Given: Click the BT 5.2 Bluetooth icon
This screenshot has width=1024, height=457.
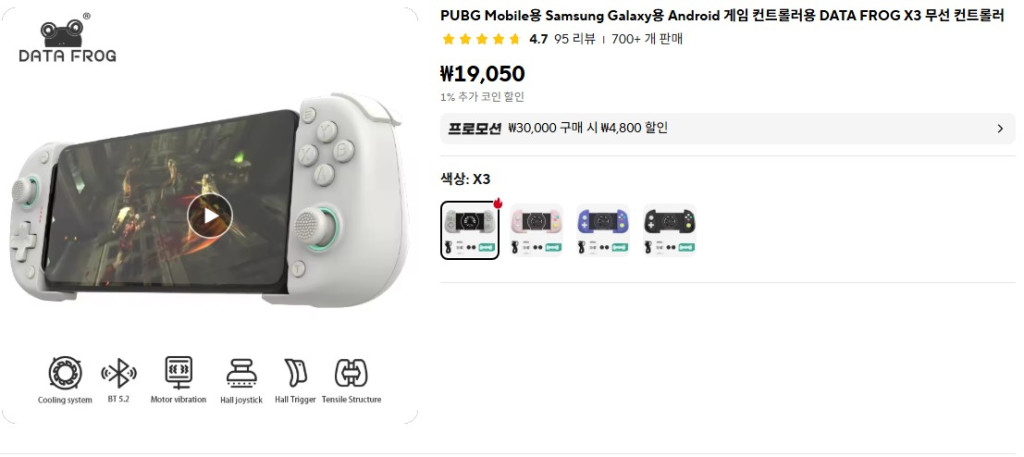Looking at the screenshot, I should (119, 373).
